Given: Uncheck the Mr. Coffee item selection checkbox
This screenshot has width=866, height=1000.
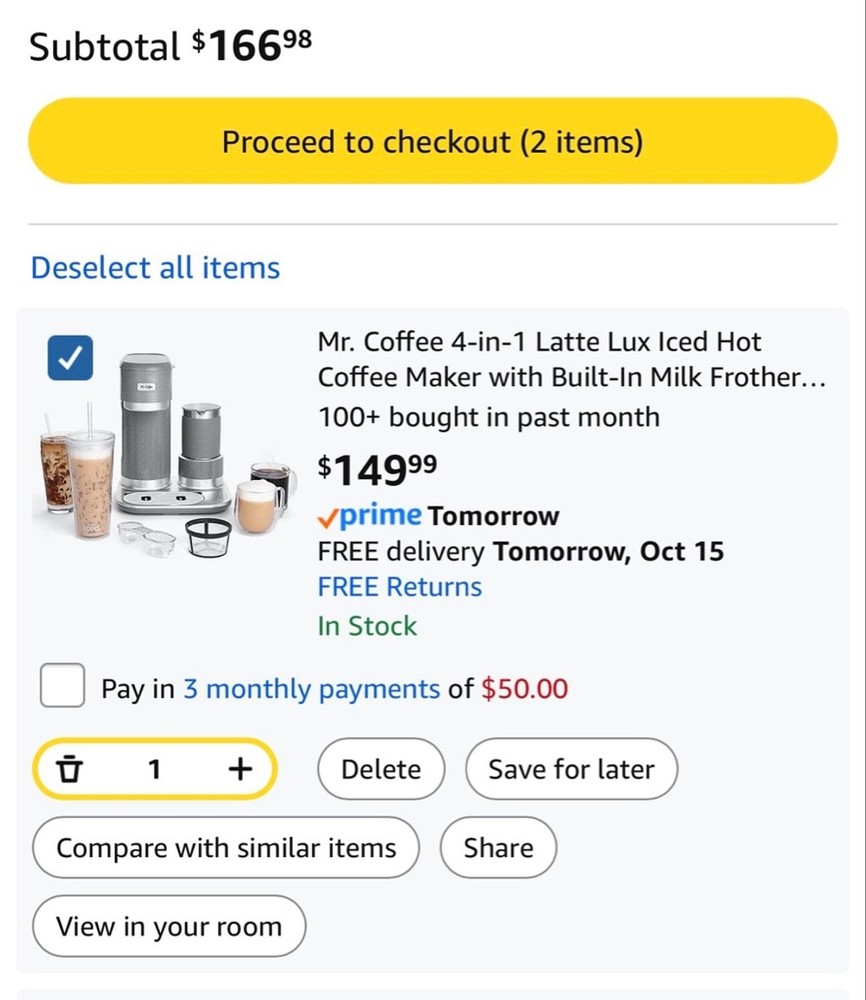Looking at the screenshot, I should pyautogui.click(x=70, y=358).
